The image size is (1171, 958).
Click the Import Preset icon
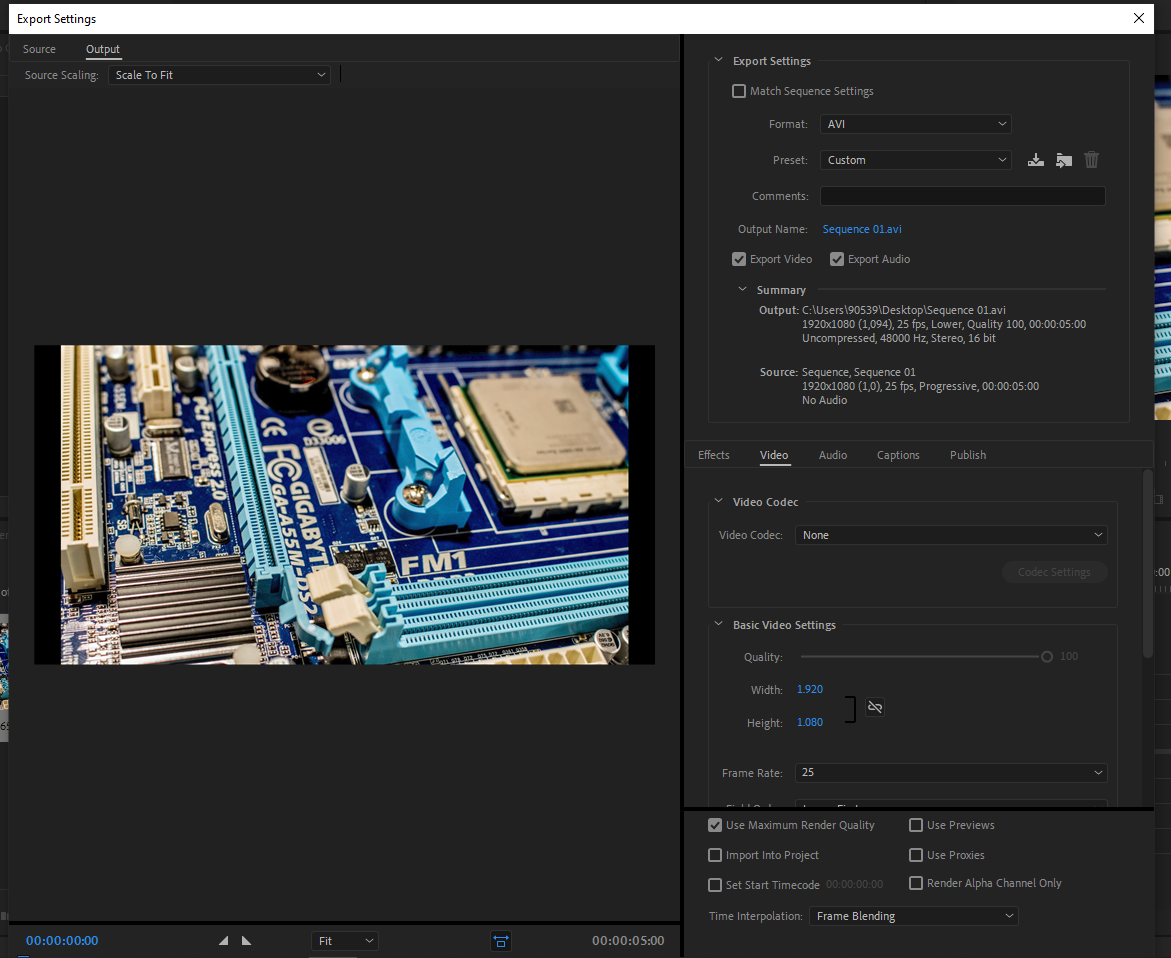[1063, 160]
